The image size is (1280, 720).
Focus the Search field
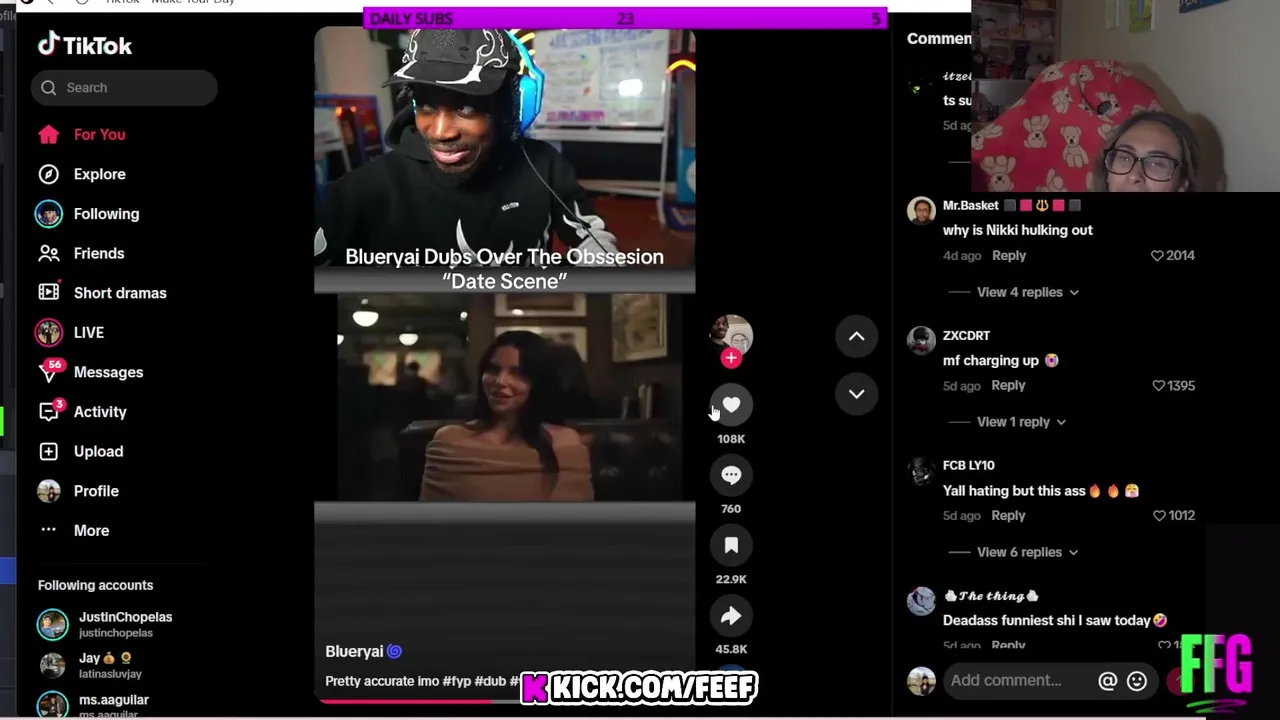point(124,88)
